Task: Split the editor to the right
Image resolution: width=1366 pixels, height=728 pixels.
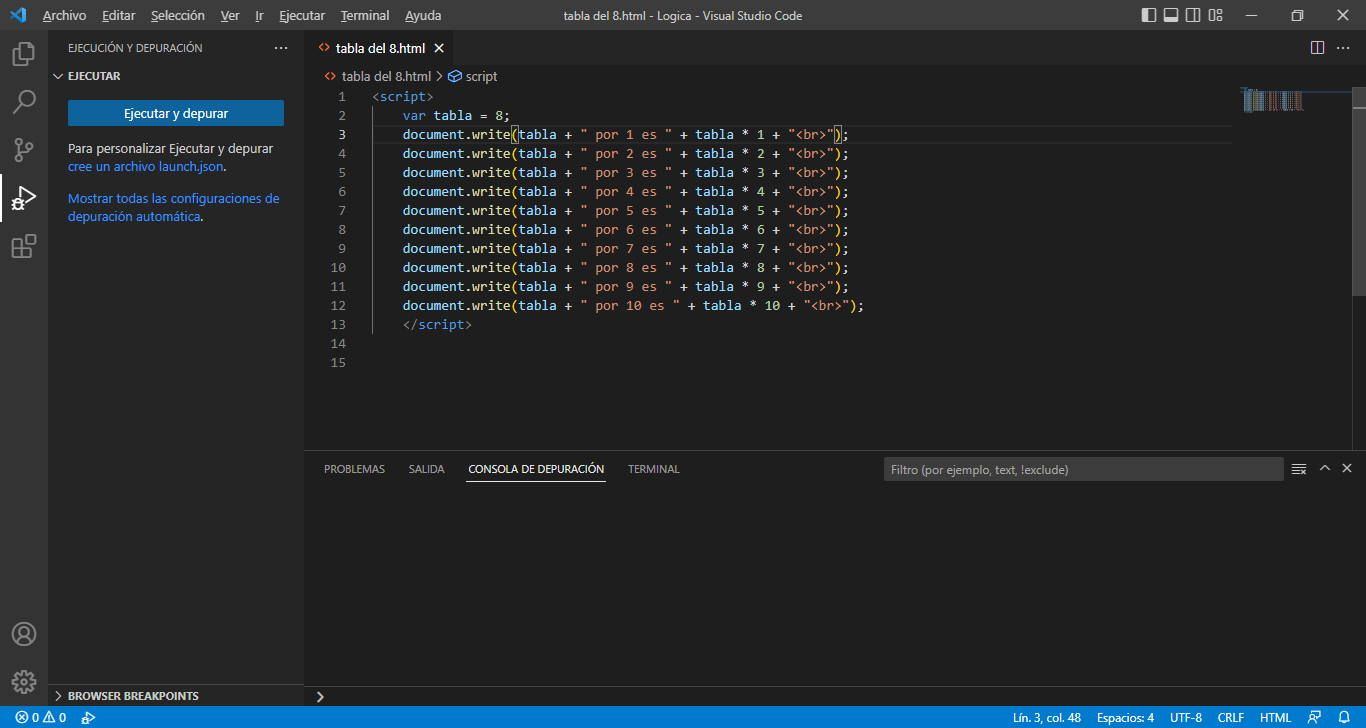Action: (x=1317, y=48)
